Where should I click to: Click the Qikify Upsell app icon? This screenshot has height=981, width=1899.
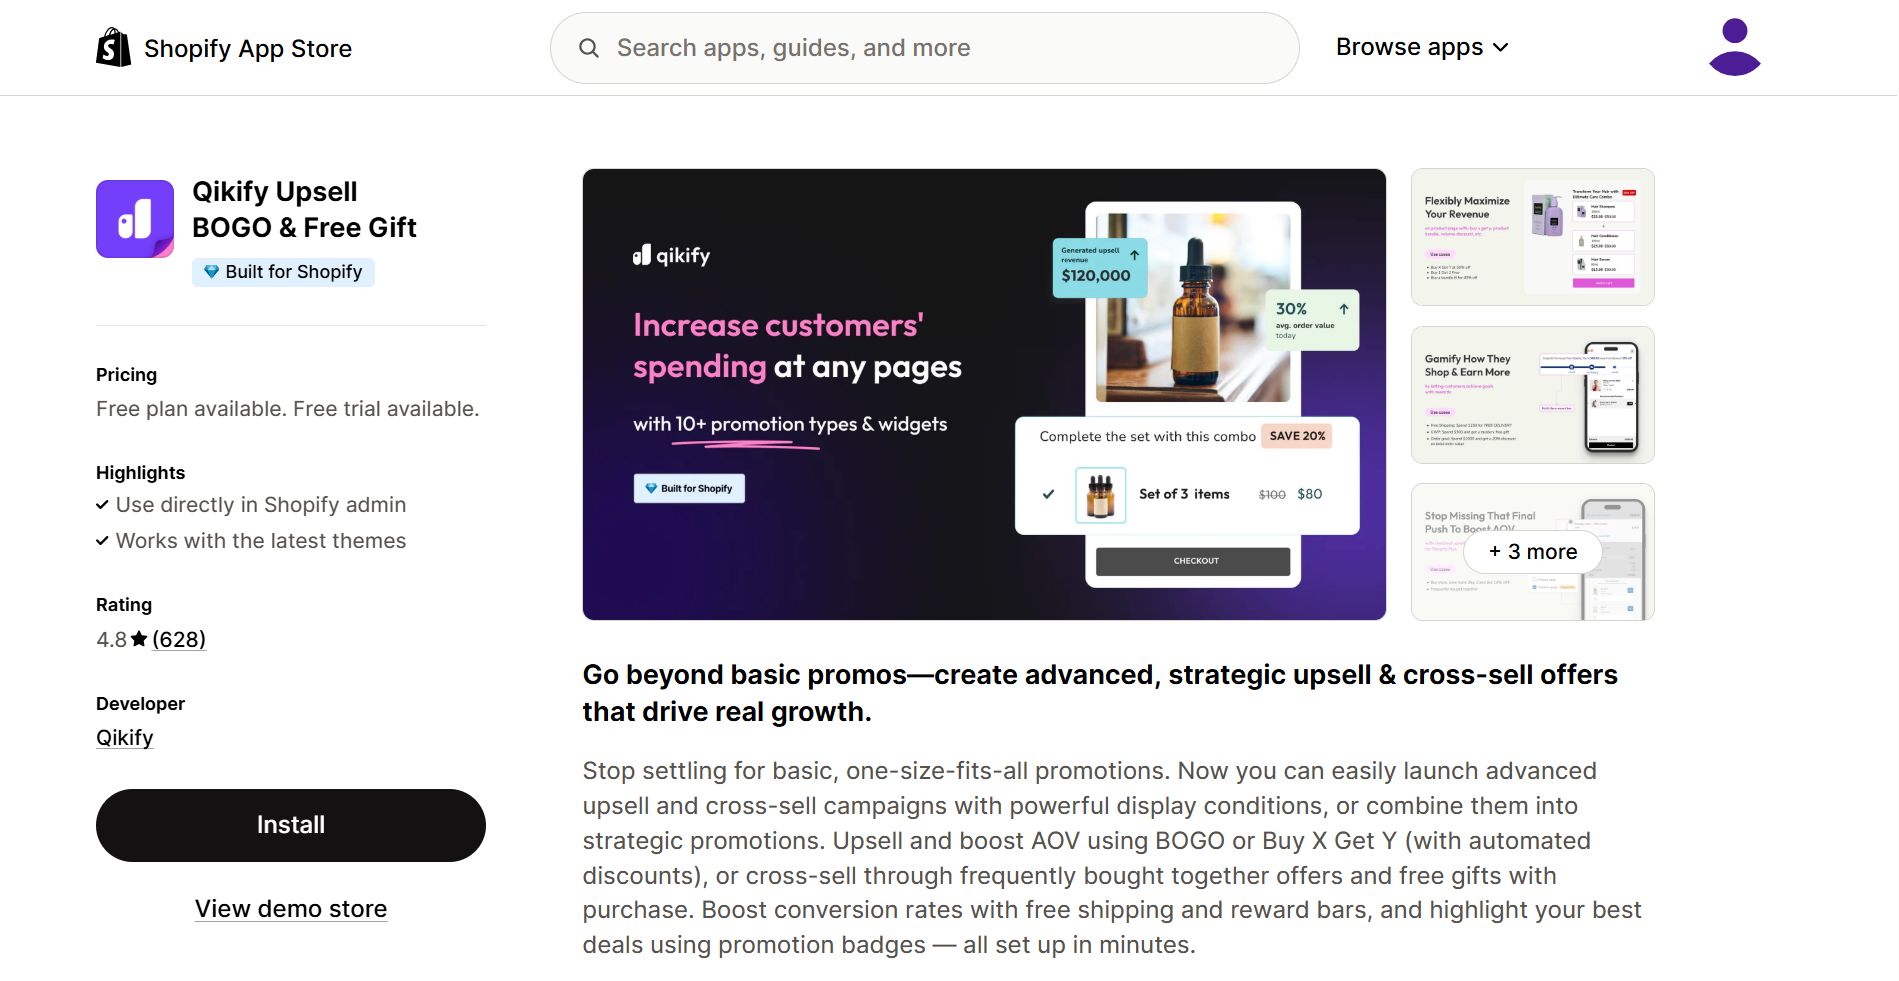point(135,219)
